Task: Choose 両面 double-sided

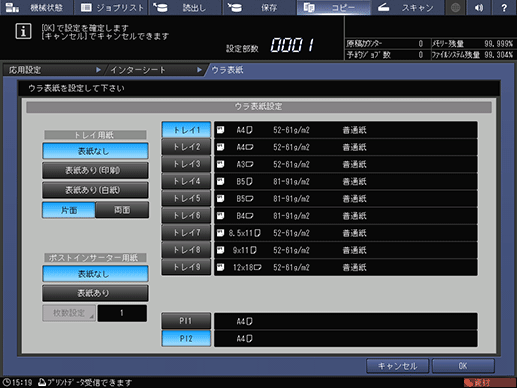Action: coord(122,210)
